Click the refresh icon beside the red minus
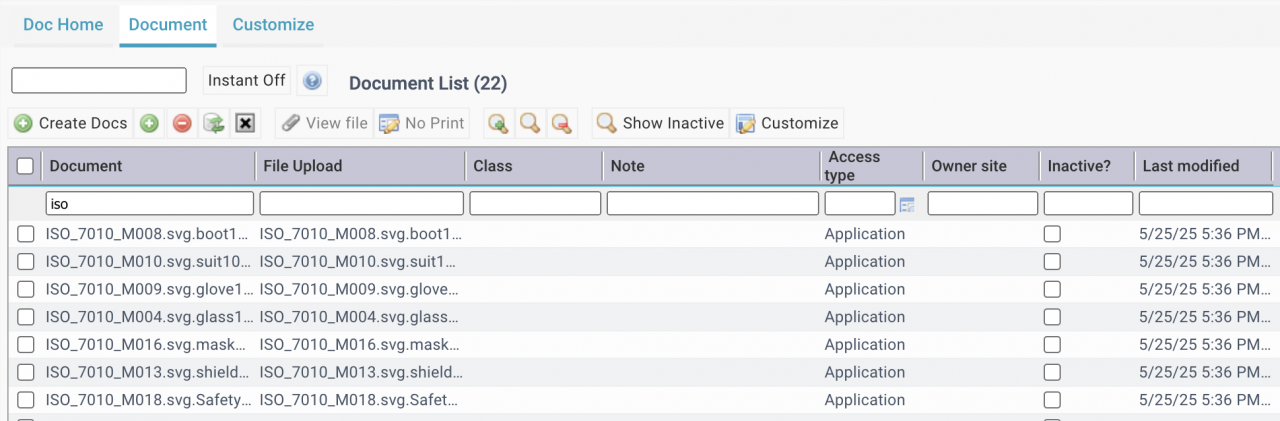 click(213, 123)
